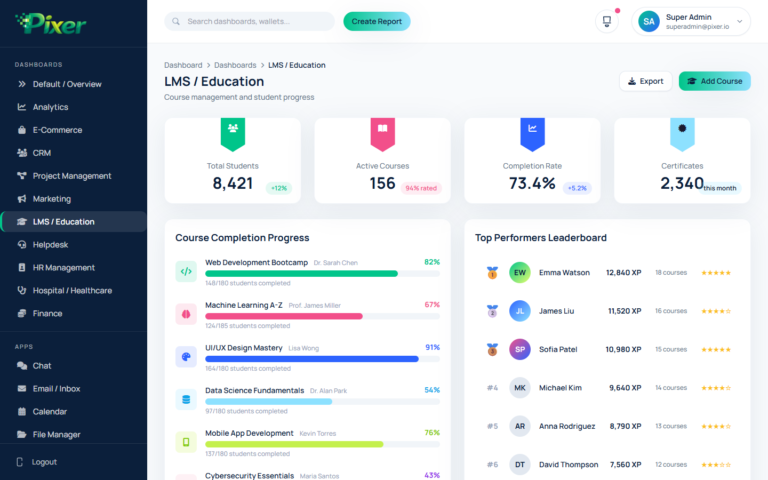Click the Dashboard breadcrumb link
The image size is (768, 480).
click(183, 65)
